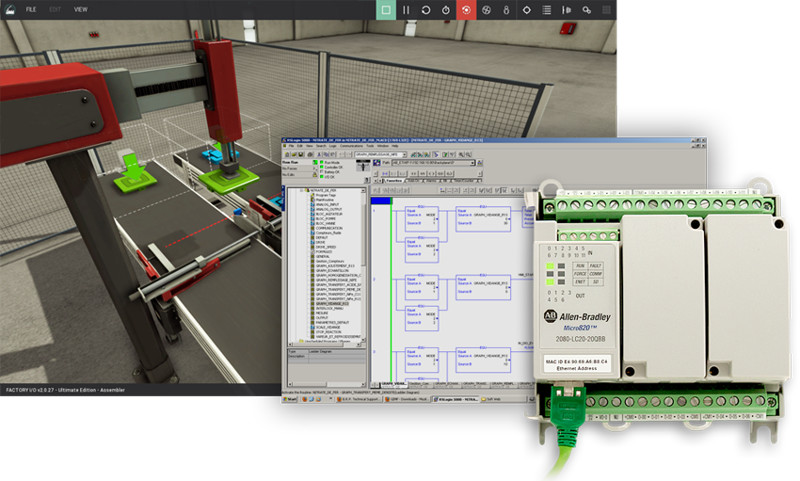This screenshot has height=481, width=800.
Task: Click the controller keyswitch icon
Action: [363, 165]
